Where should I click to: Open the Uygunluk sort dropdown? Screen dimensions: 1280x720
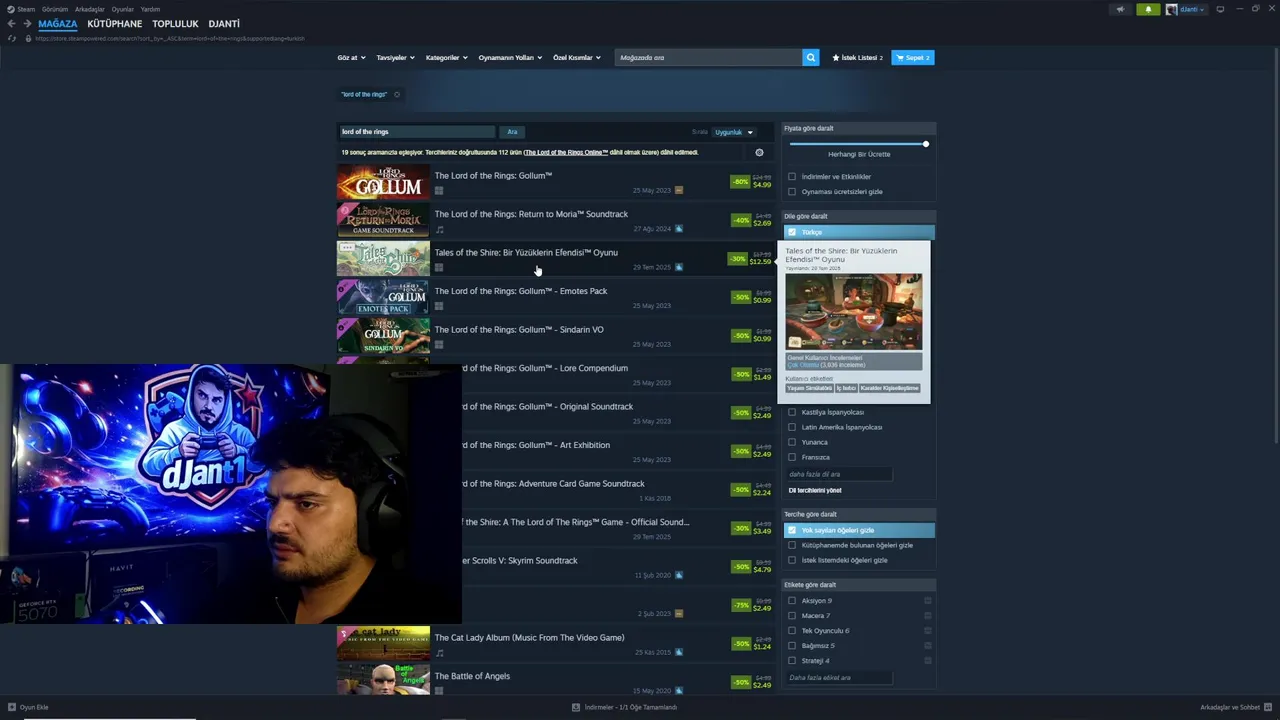734,132
